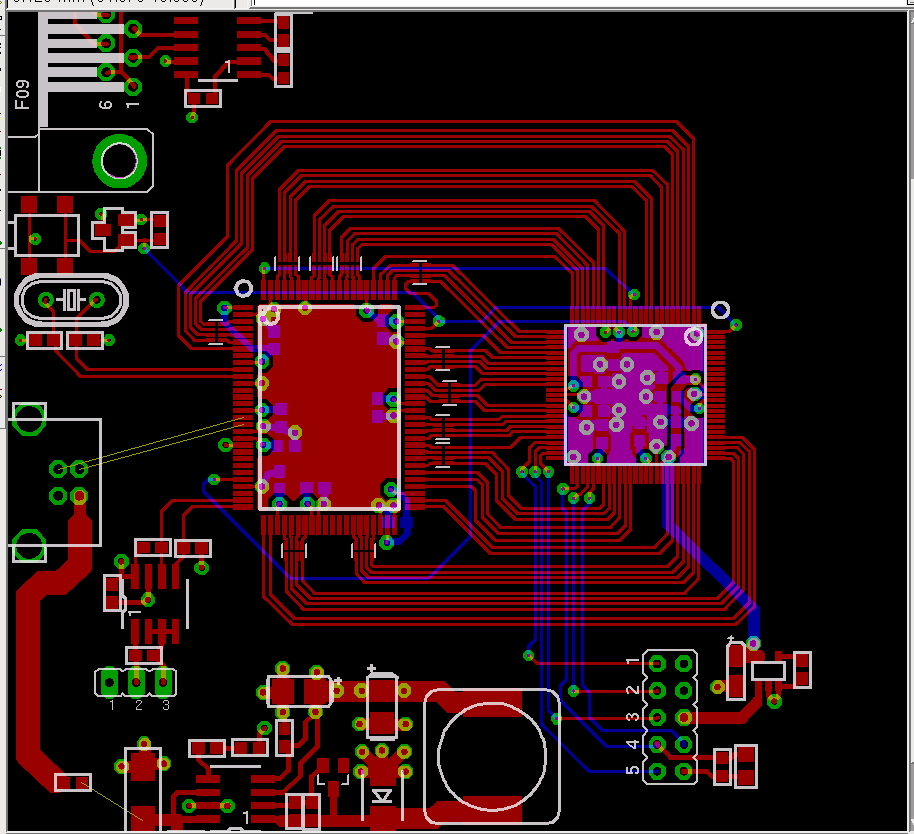Select pad 3 of the 3-pin header
The image size is (914, 834).
click(163, 683)
